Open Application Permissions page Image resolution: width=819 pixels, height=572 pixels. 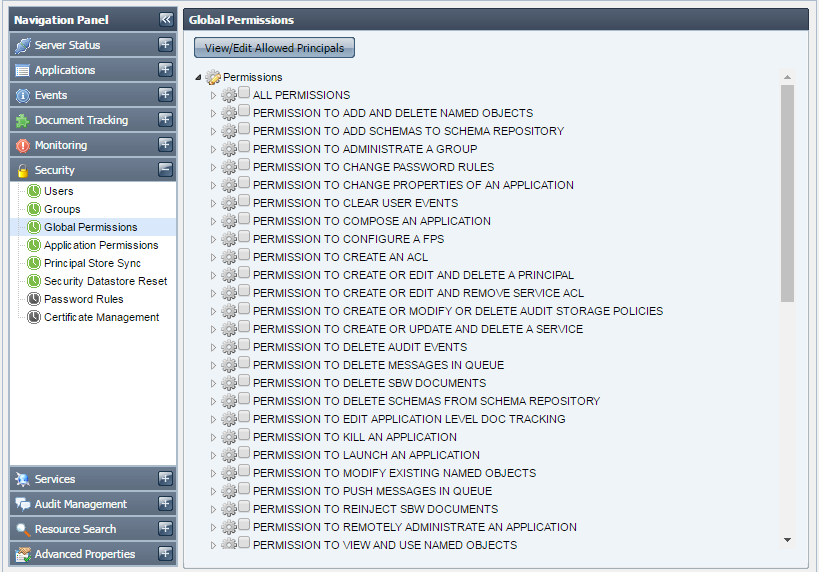[101, 245]
